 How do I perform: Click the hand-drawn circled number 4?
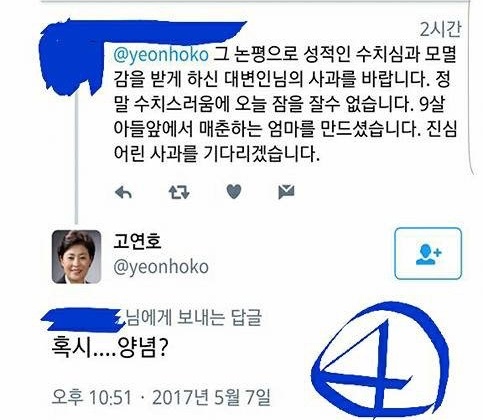coord(380,362)
